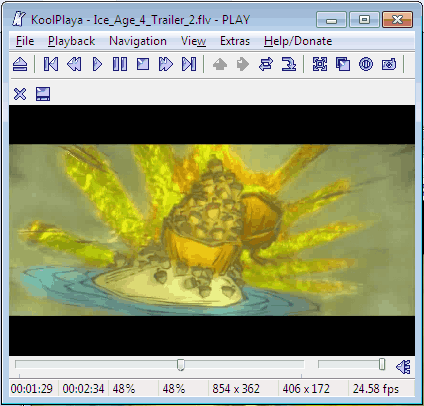Open the View menu
This screenshot has height=406, width=424.
click(193, 41)
